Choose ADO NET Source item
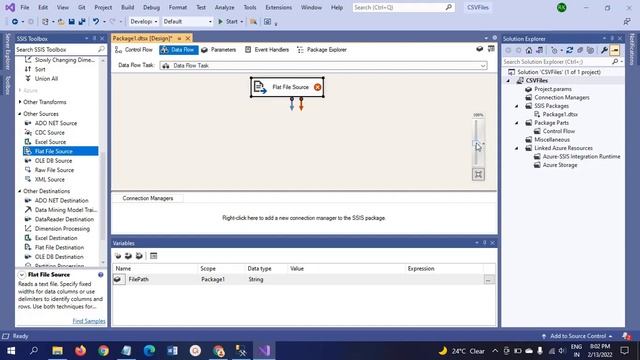Viewport: 640px width, 360px height. 56,123
